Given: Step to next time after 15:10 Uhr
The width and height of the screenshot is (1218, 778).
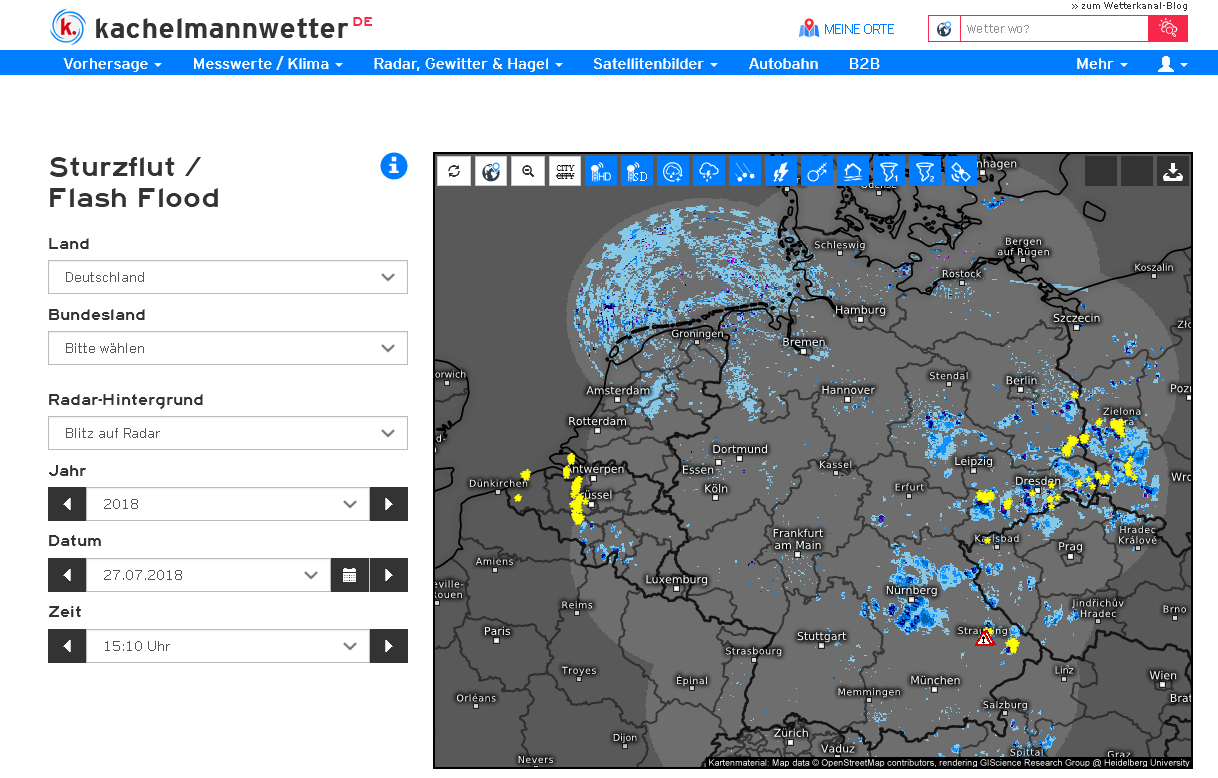Looking at the screenshot, I should [389, 646].
